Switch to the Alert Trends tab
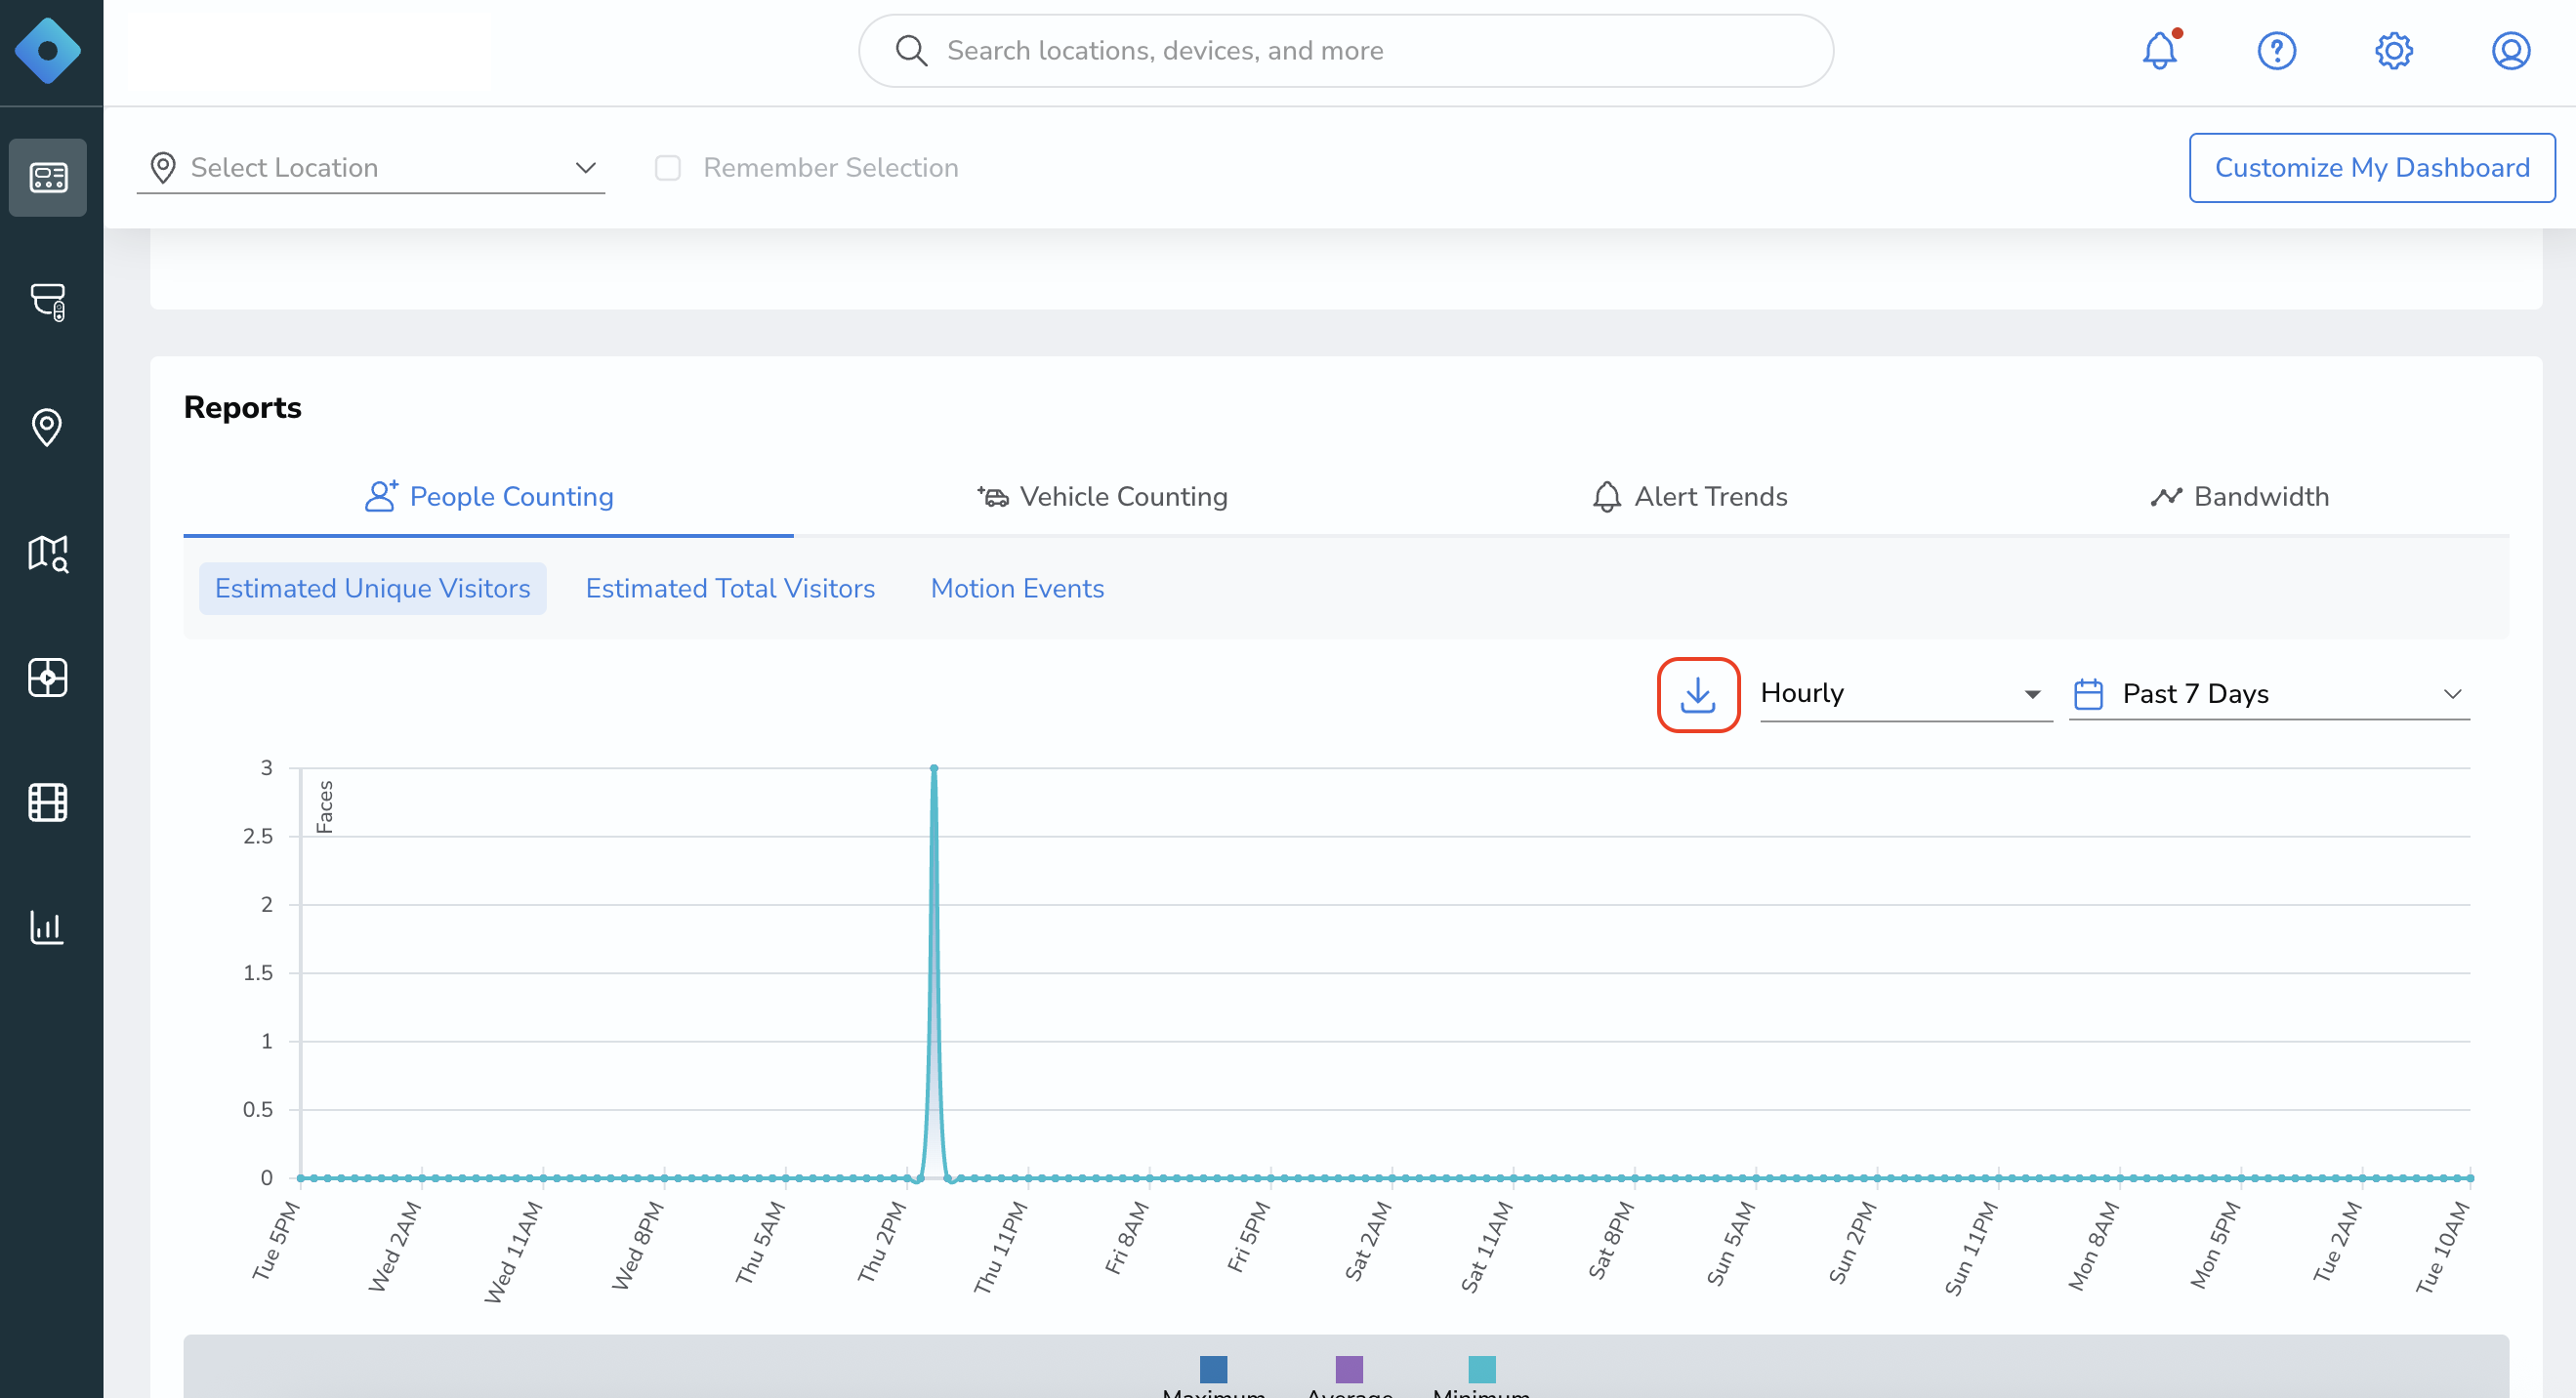The height and width of the screenshot is (1398, 2576). tap(1689, 497)
